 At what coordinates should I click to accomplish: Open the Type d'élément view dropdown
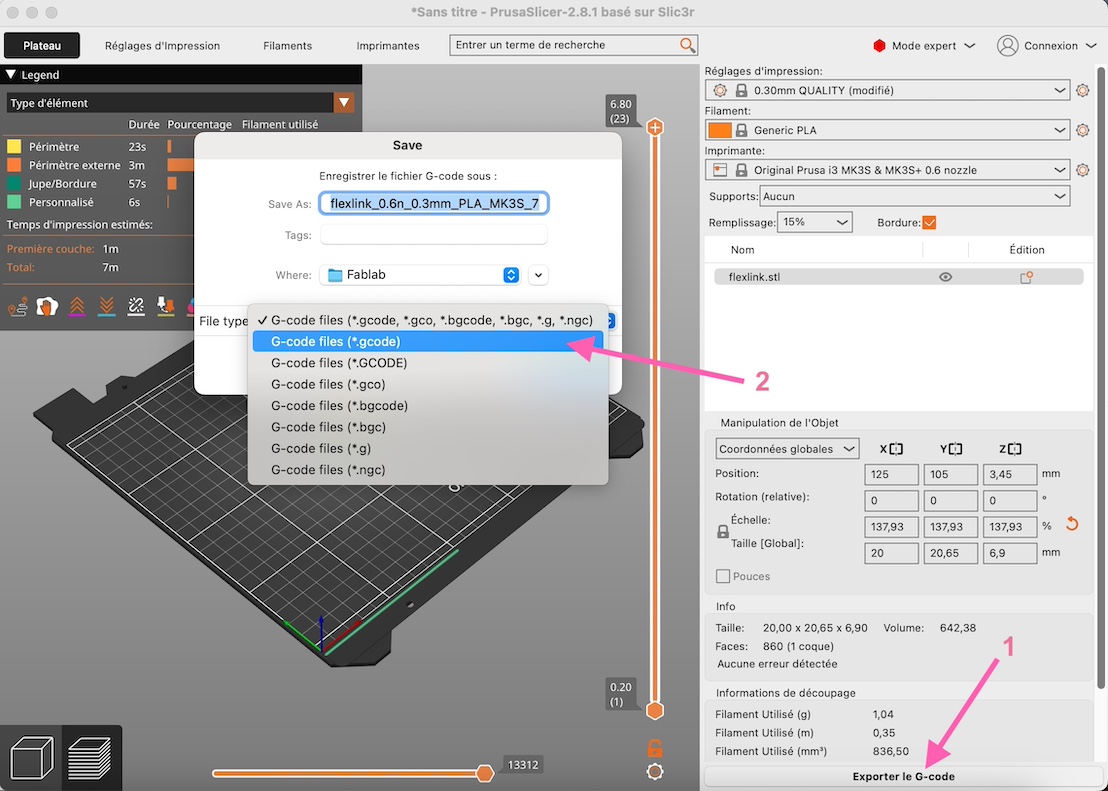[180, 103]
